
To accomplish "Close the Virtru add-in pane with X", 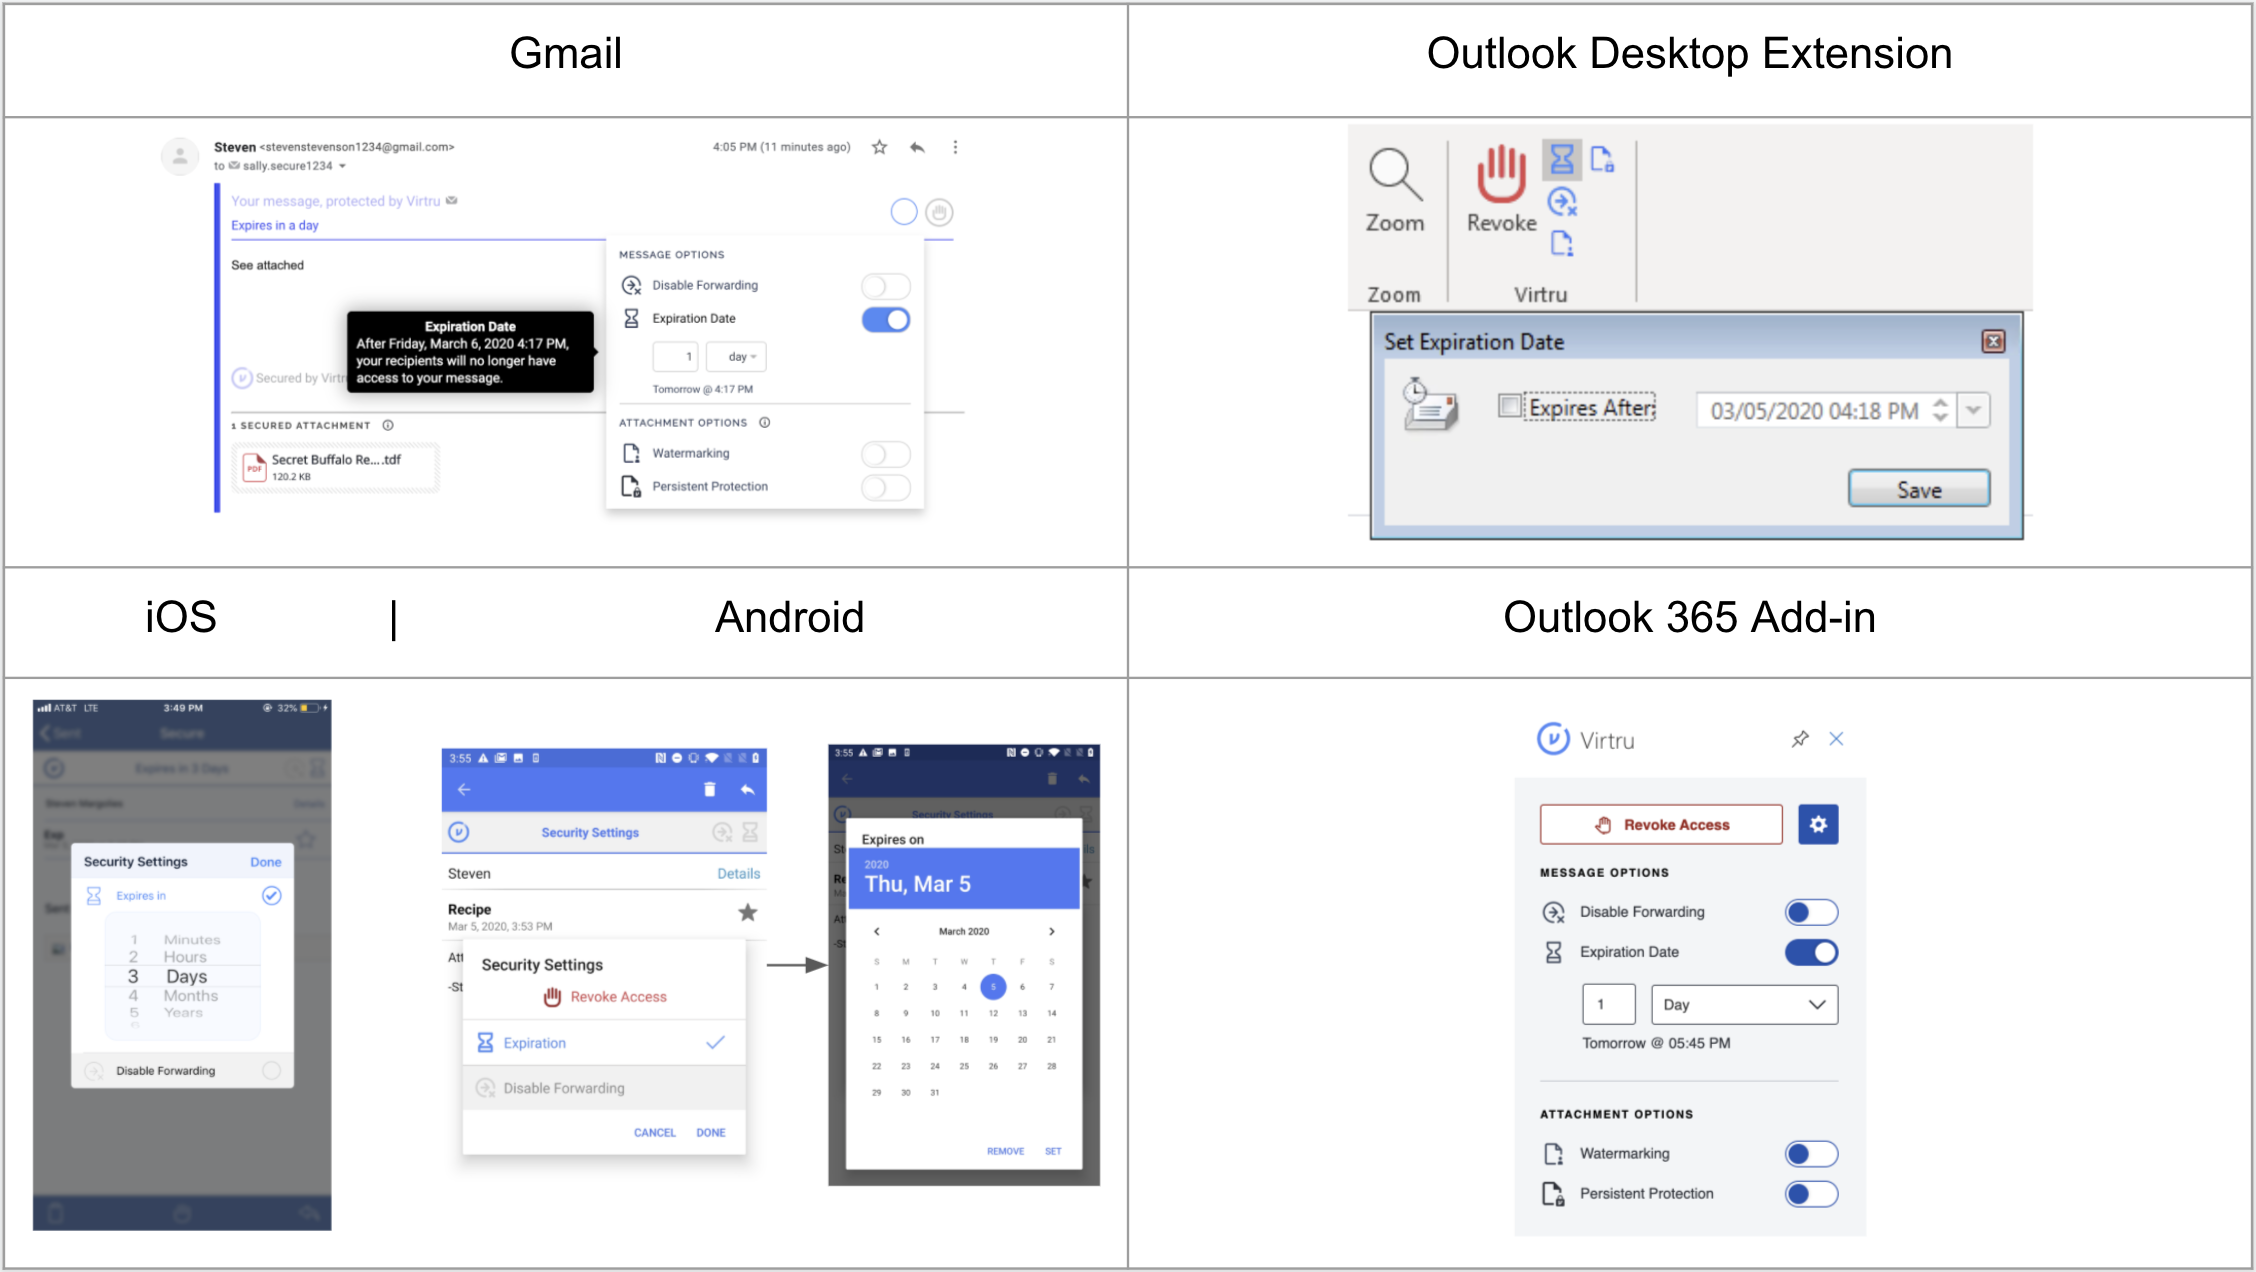I will pyautogui.click(x=1836, y=739).
